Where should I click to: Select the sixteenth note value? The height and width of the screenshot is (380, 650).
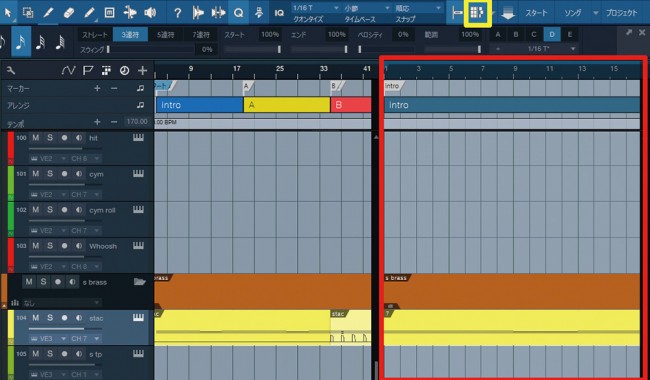click(x=21, y=42)
